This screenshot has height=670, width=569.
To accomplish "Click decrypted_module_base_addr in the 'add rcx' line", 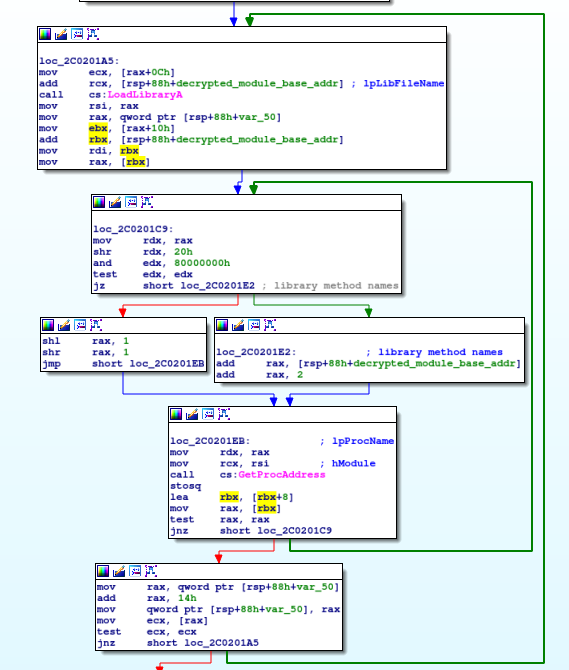I will click(256, 83).
